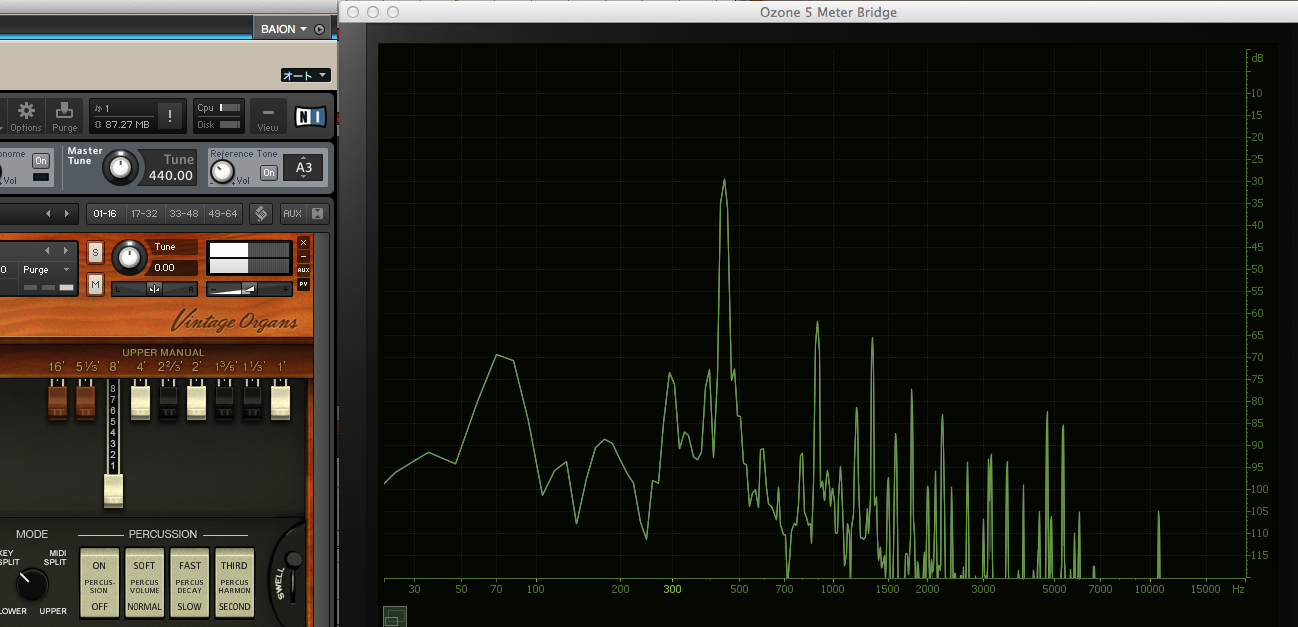Click the instrument output level meter

pos(249,257)
